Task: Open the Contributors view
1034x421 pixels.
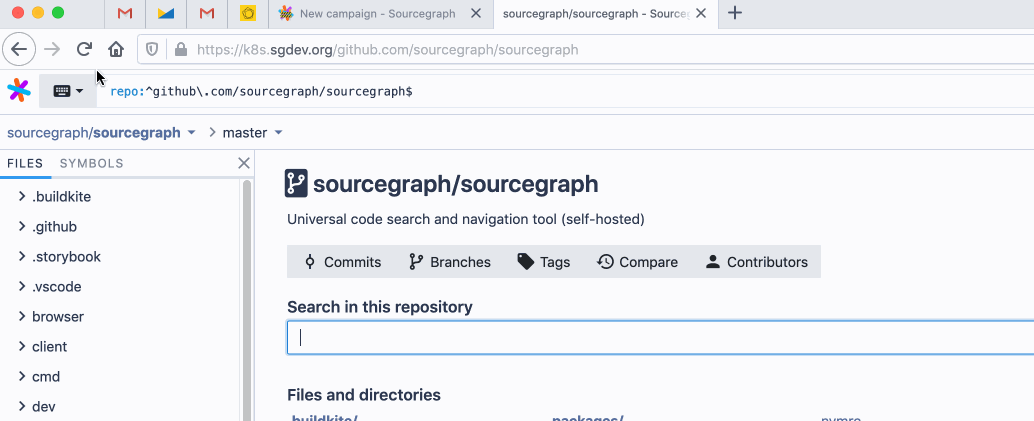Action: (x=756, y=262)
